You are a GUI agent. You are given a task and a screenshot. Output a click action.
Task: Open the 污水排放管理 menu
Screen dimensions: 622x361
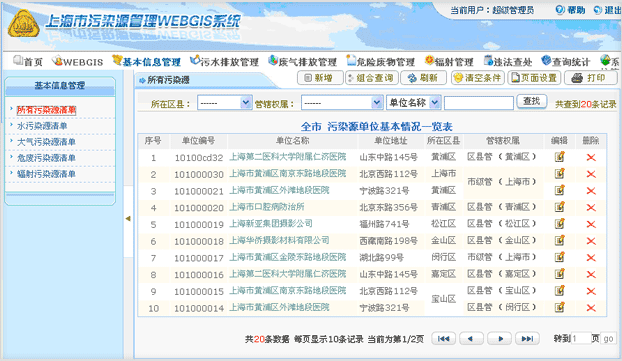coord(224,61)
